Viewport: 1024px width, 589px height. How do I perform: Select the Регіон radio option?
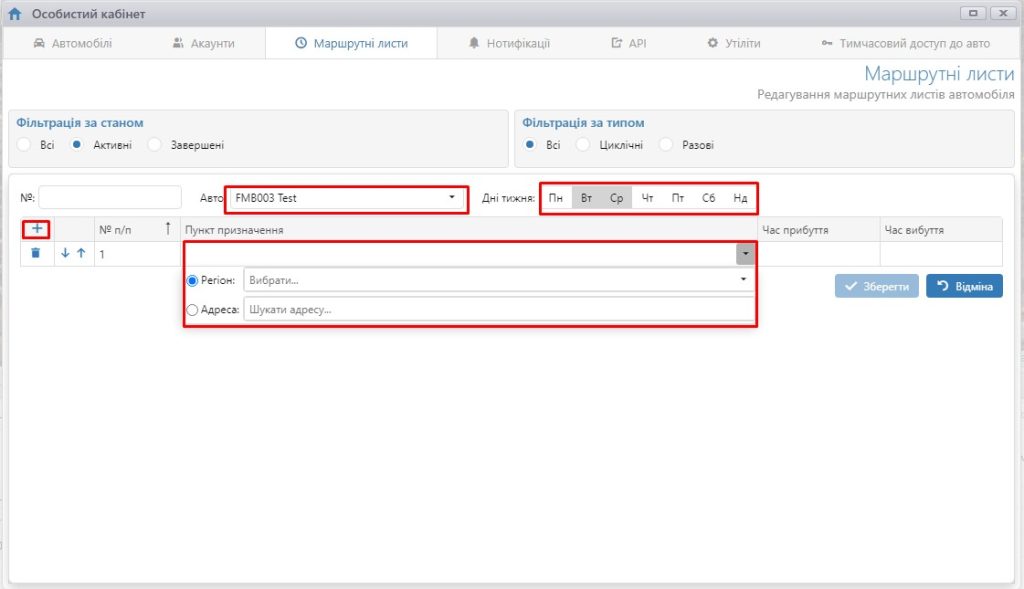pyautogui.click(x=192, y=280)
